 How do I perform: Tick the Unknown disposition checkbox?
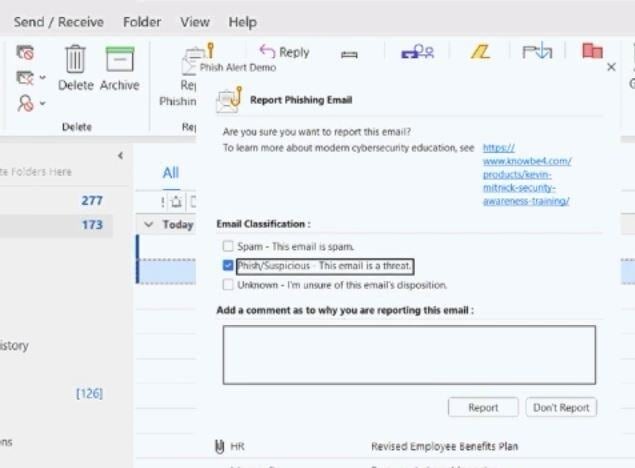tap(228, 285)
